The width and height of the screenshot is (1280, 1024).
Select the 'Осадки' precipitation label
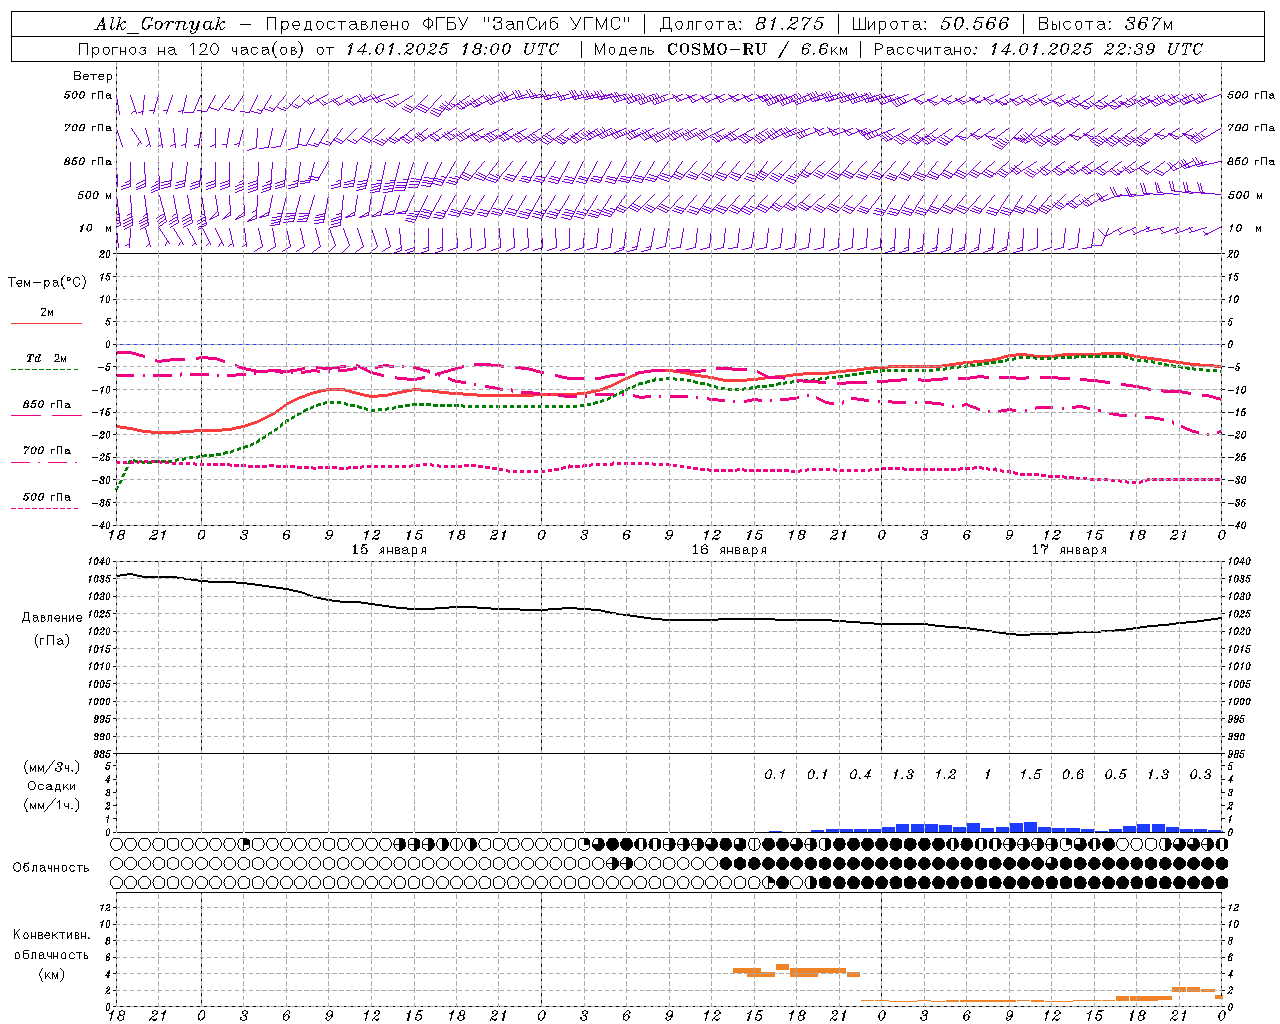tap(51, 786)
